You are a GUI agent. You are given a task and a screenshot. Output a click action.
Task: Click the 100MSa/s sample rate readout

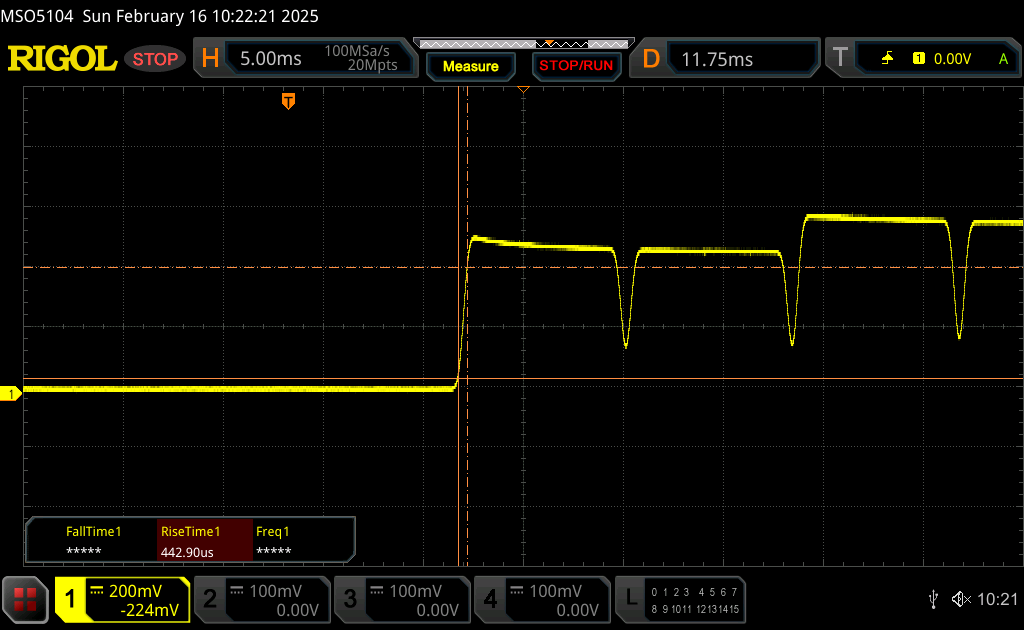(x=357, y=51)
